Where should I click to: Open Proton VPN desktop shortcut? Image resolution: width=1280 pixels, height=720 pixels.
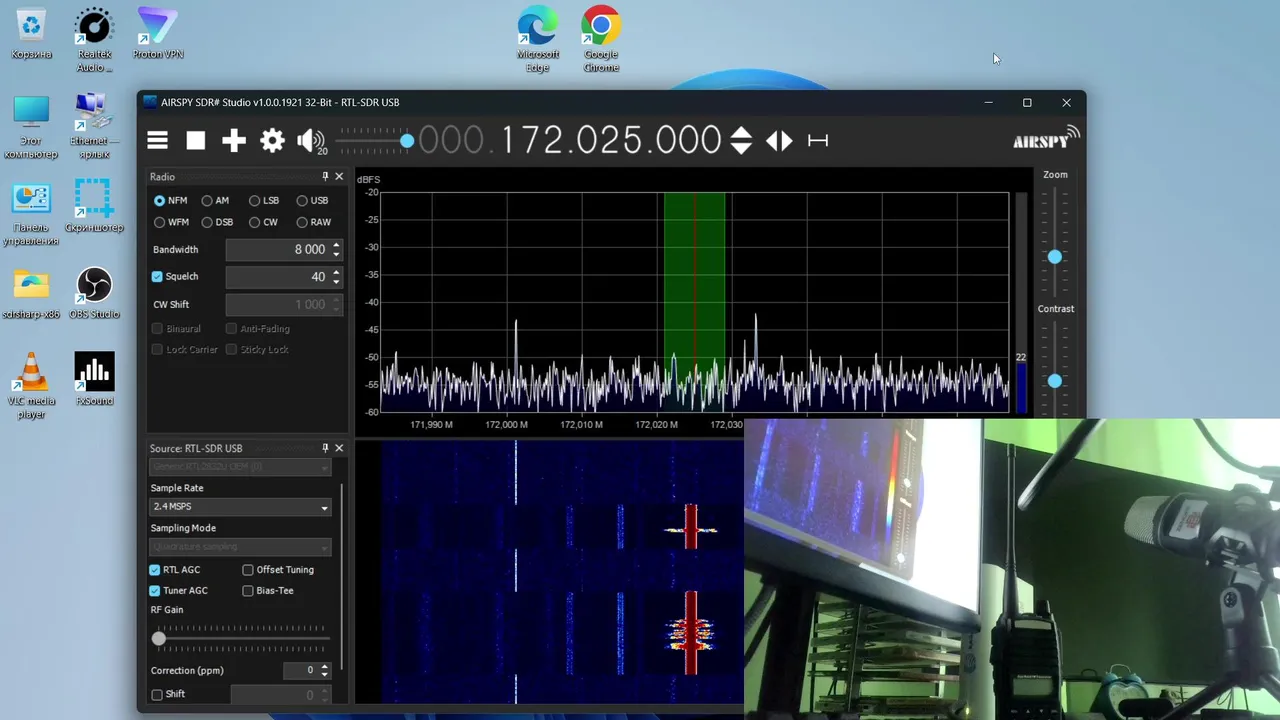point(158,34)
